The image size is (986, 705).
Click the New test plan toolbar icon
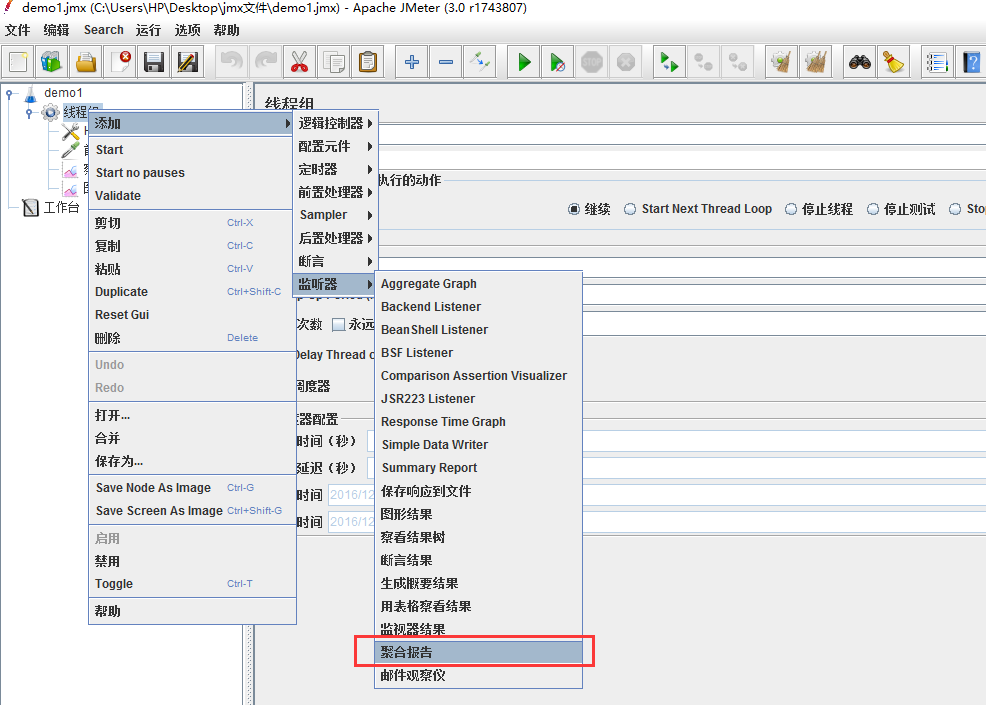pyautogui.click(x=18, y=62)
